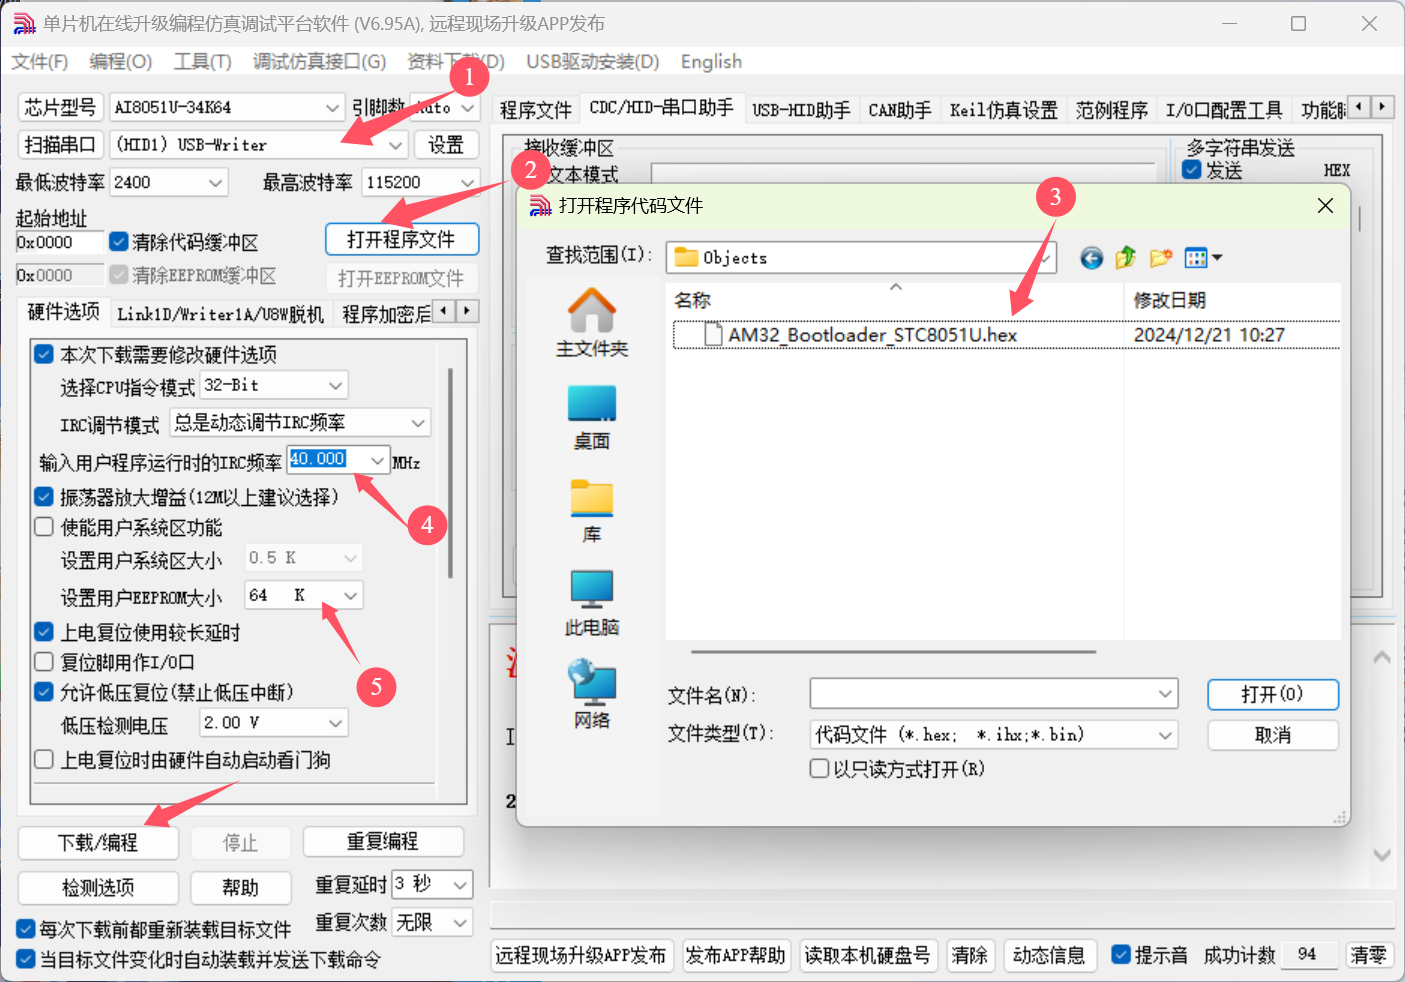Open the 文件(F) menu
The width and height of the screenshot is (1405, 982).
coord(40,62)
